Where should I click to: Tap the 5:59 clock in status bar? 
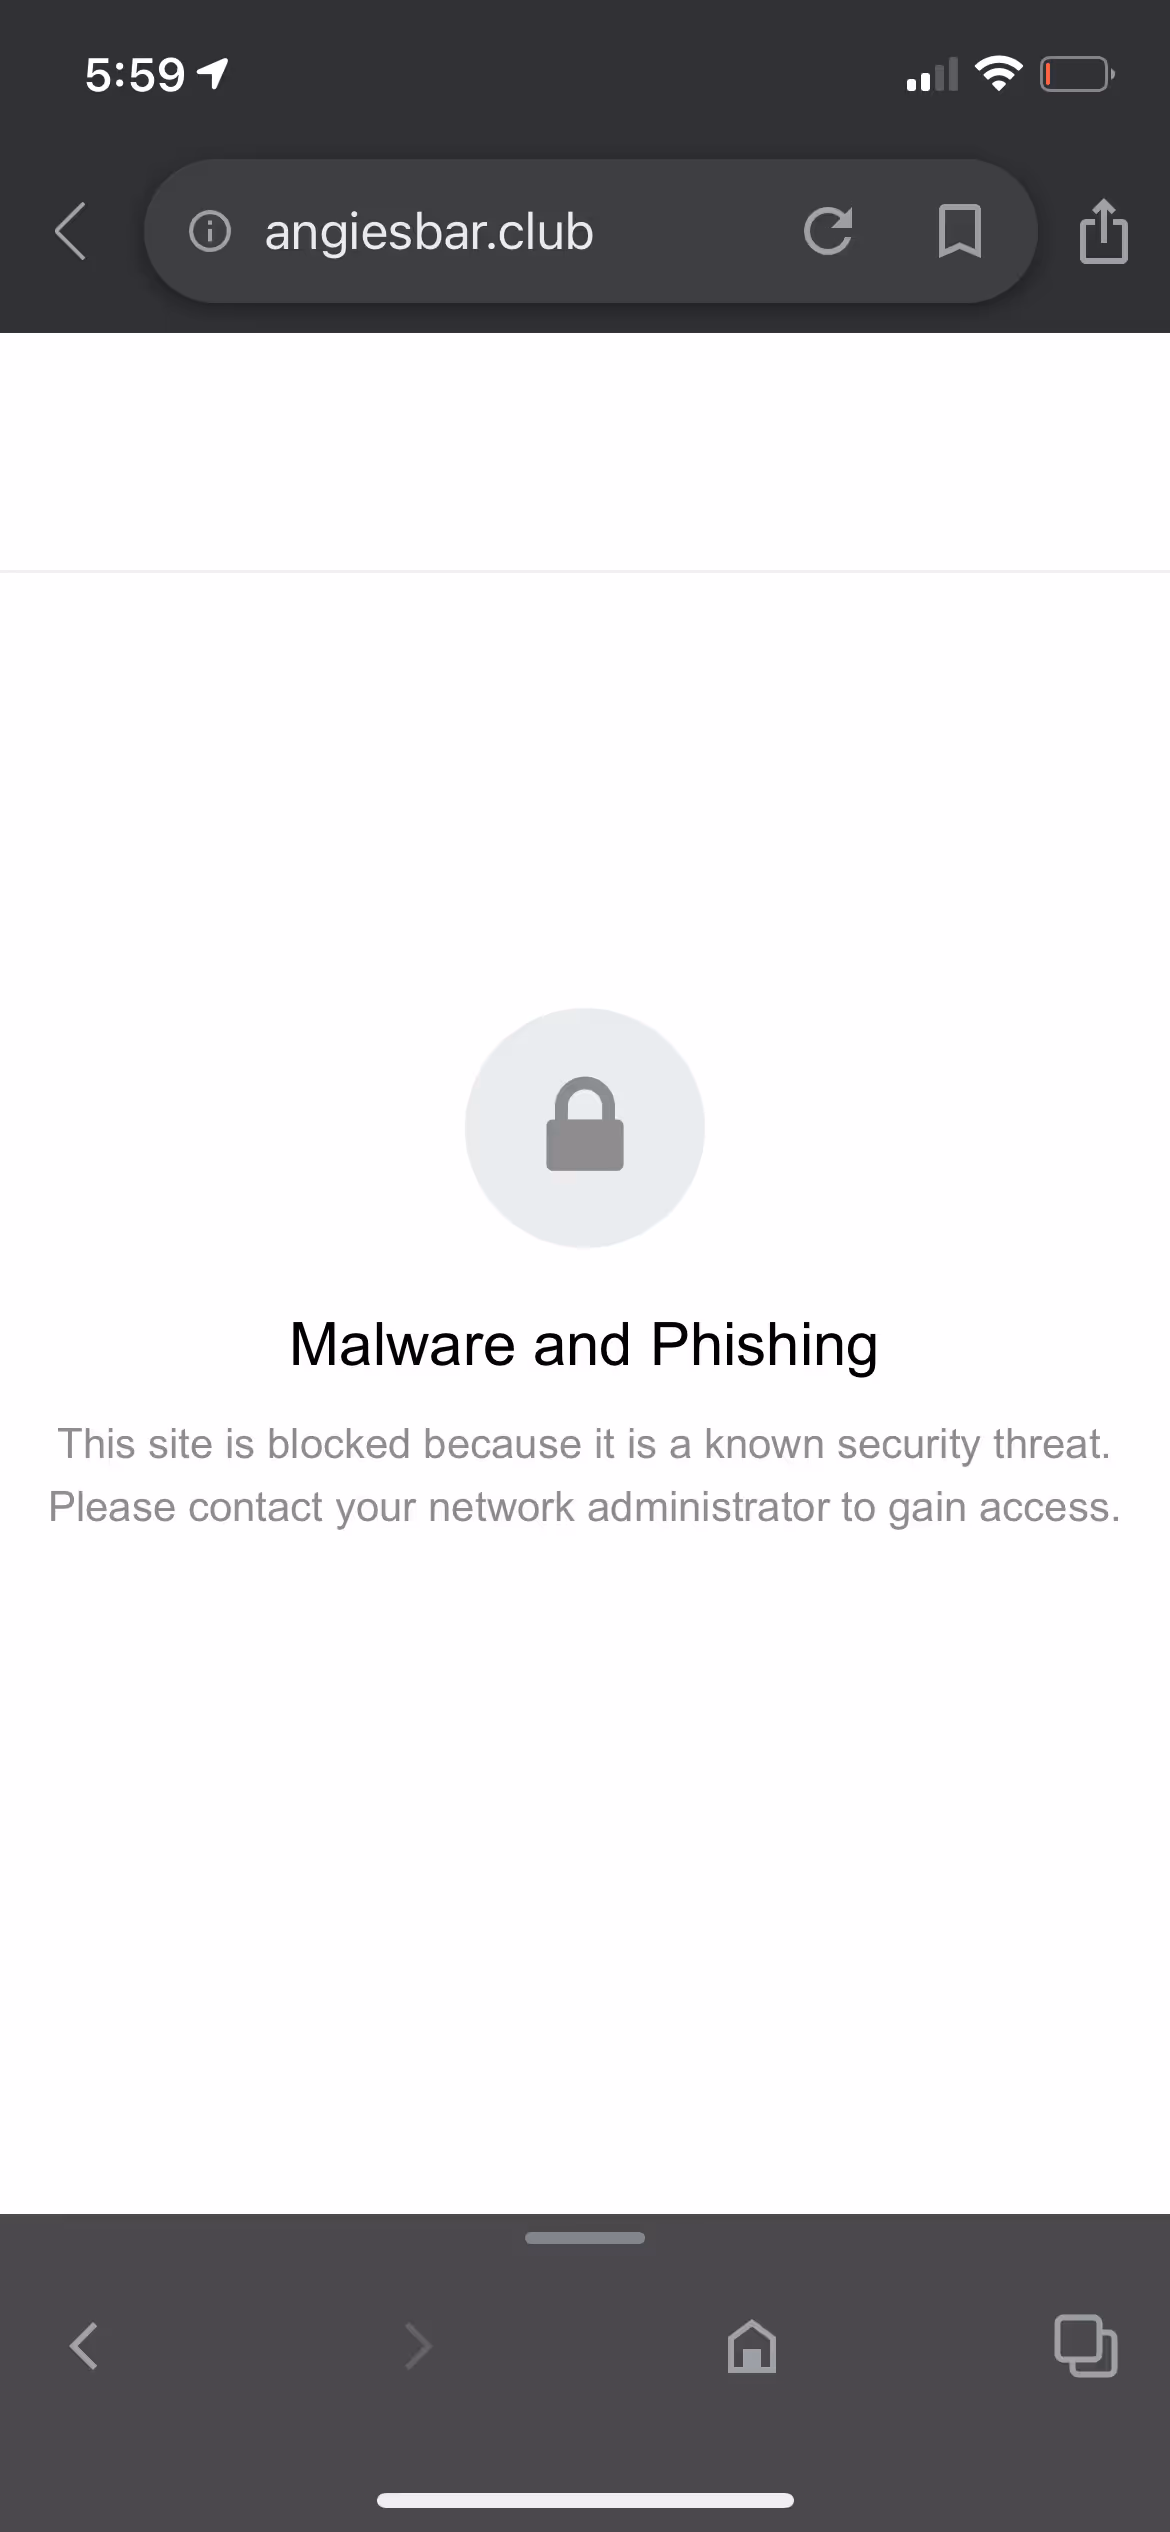(x=135, y=75)
